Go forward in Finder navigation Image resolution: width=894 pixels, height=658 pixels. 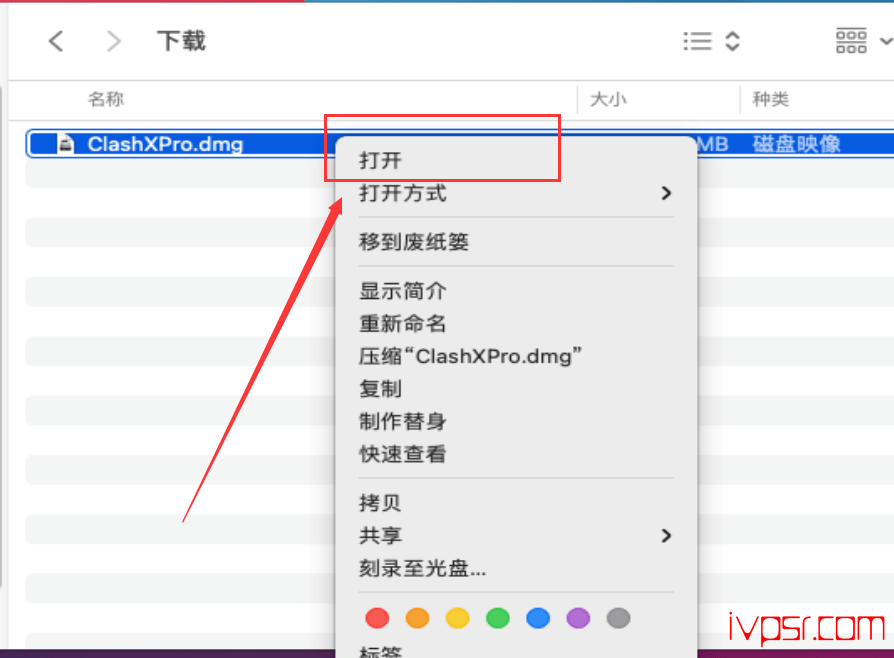(x=114, y=41)
